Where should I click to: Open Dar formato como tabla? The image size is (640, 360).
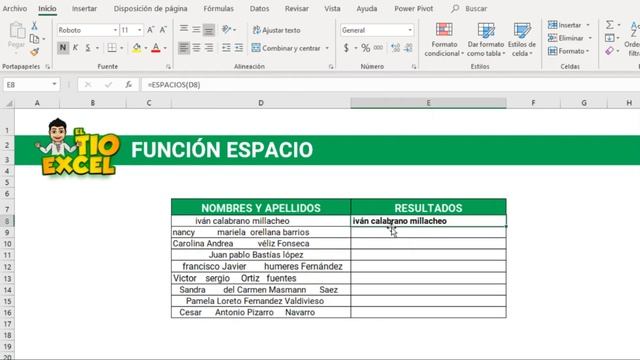pos(486,39)
